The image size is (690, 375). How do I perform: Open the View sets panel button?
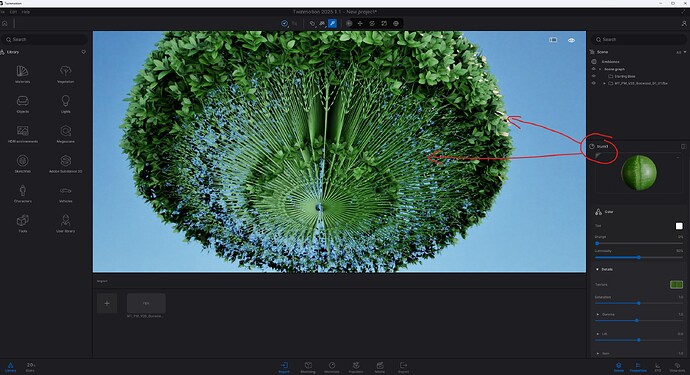tap(677, 367)
